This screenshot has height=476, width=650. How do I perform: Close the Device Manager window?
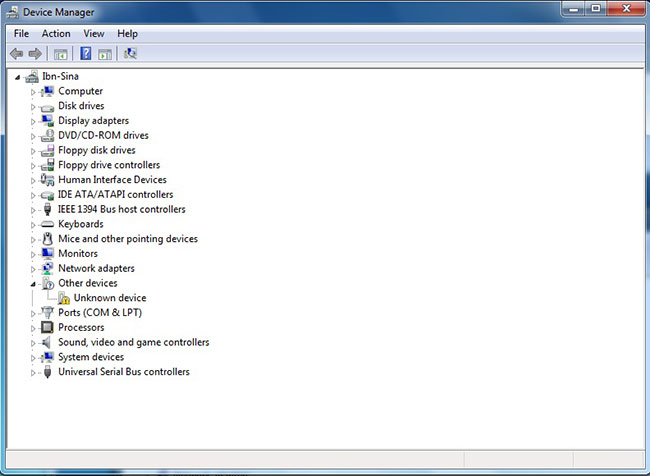pos(626,9)
